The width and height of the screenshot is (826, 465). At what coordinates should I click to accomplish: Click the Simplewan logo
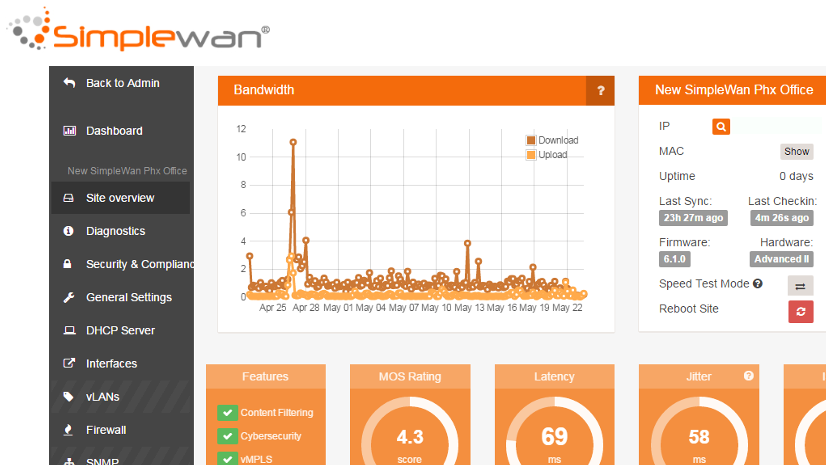click(x=140, y=30)
